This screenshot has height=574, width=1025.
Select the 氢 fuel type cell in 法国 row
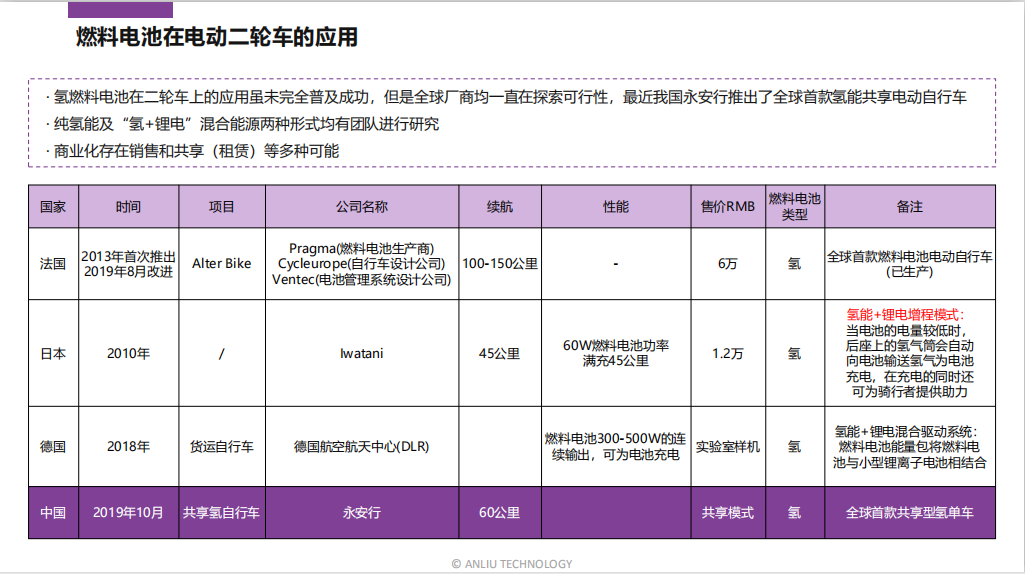(x=794, y=263)
